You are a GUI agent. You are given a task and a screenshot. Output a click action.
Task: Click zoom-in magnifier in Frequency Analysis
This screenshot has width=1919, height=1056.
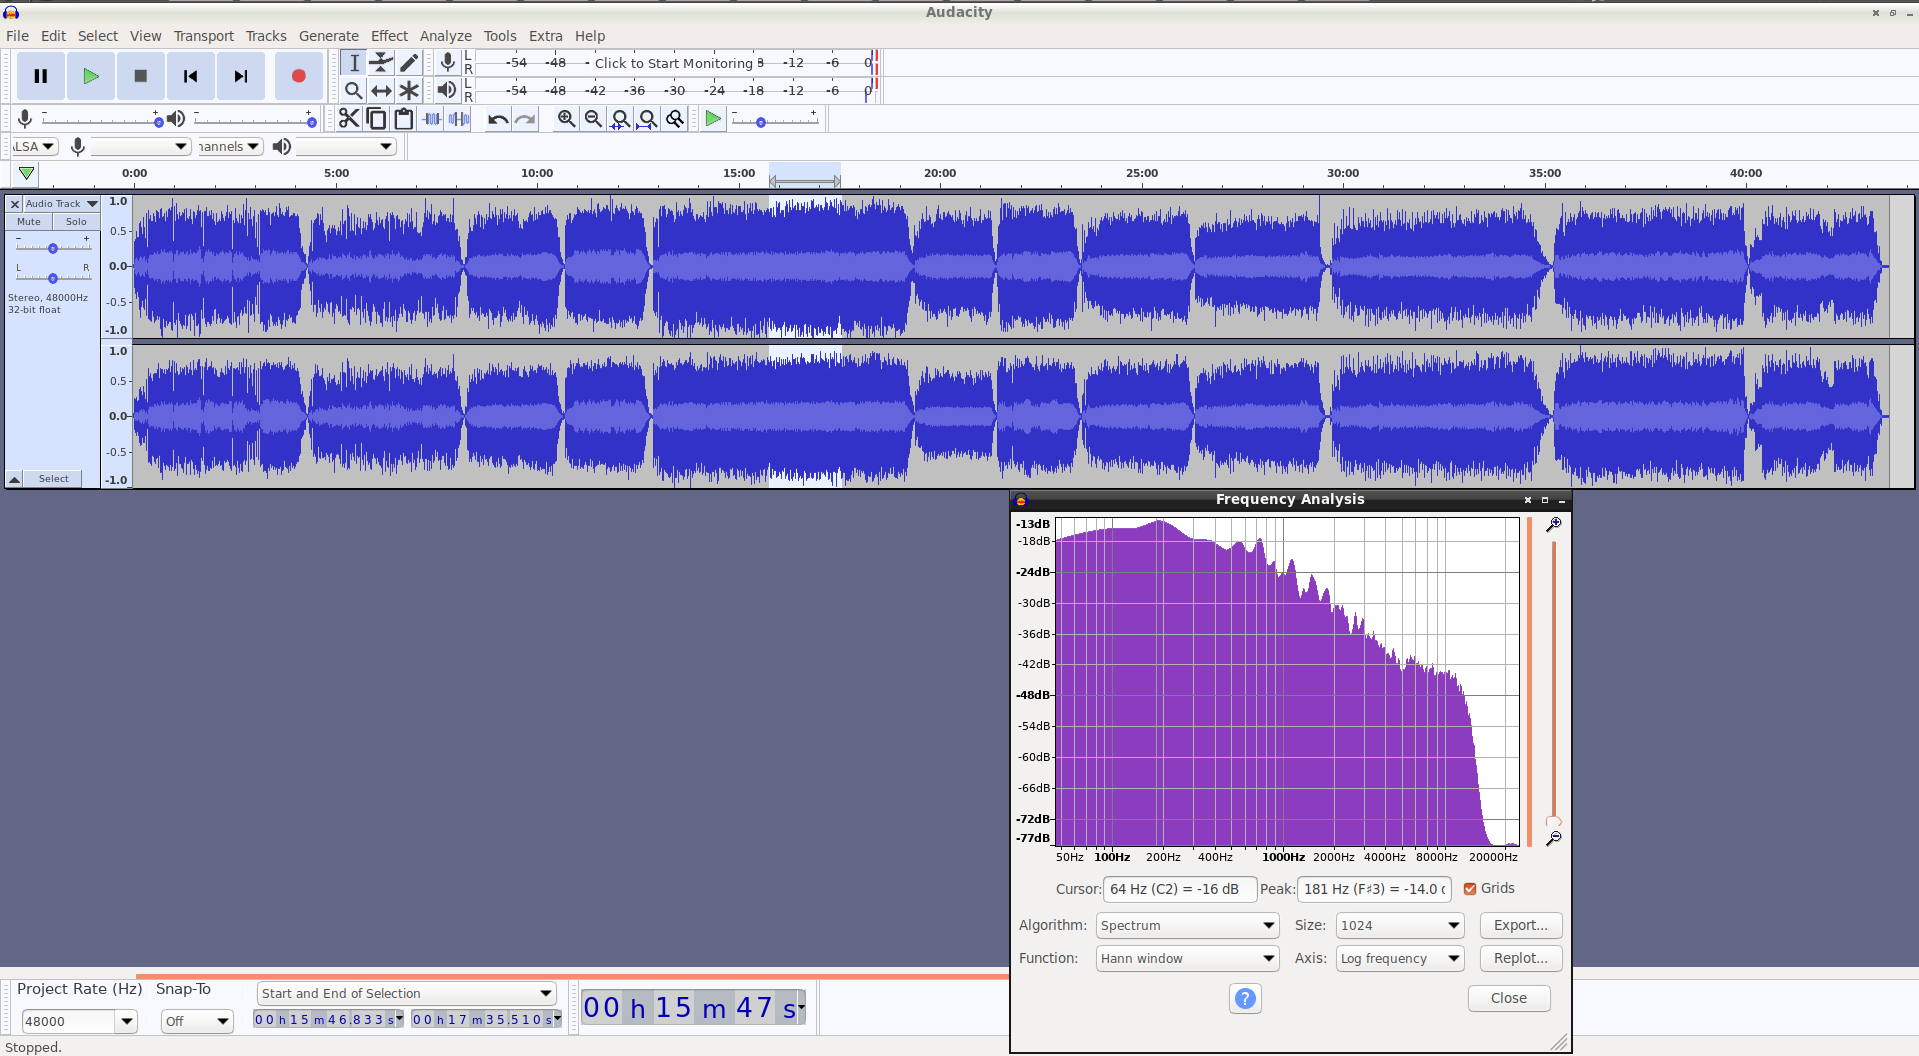pos(1553,524)
